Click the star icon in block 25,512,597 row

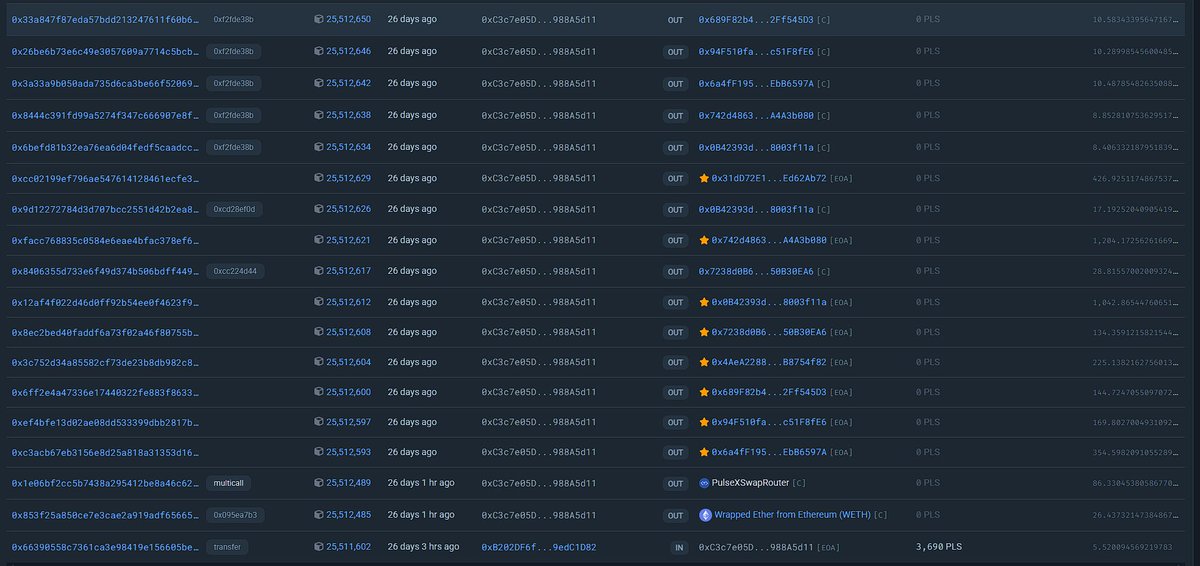(704, 422)
